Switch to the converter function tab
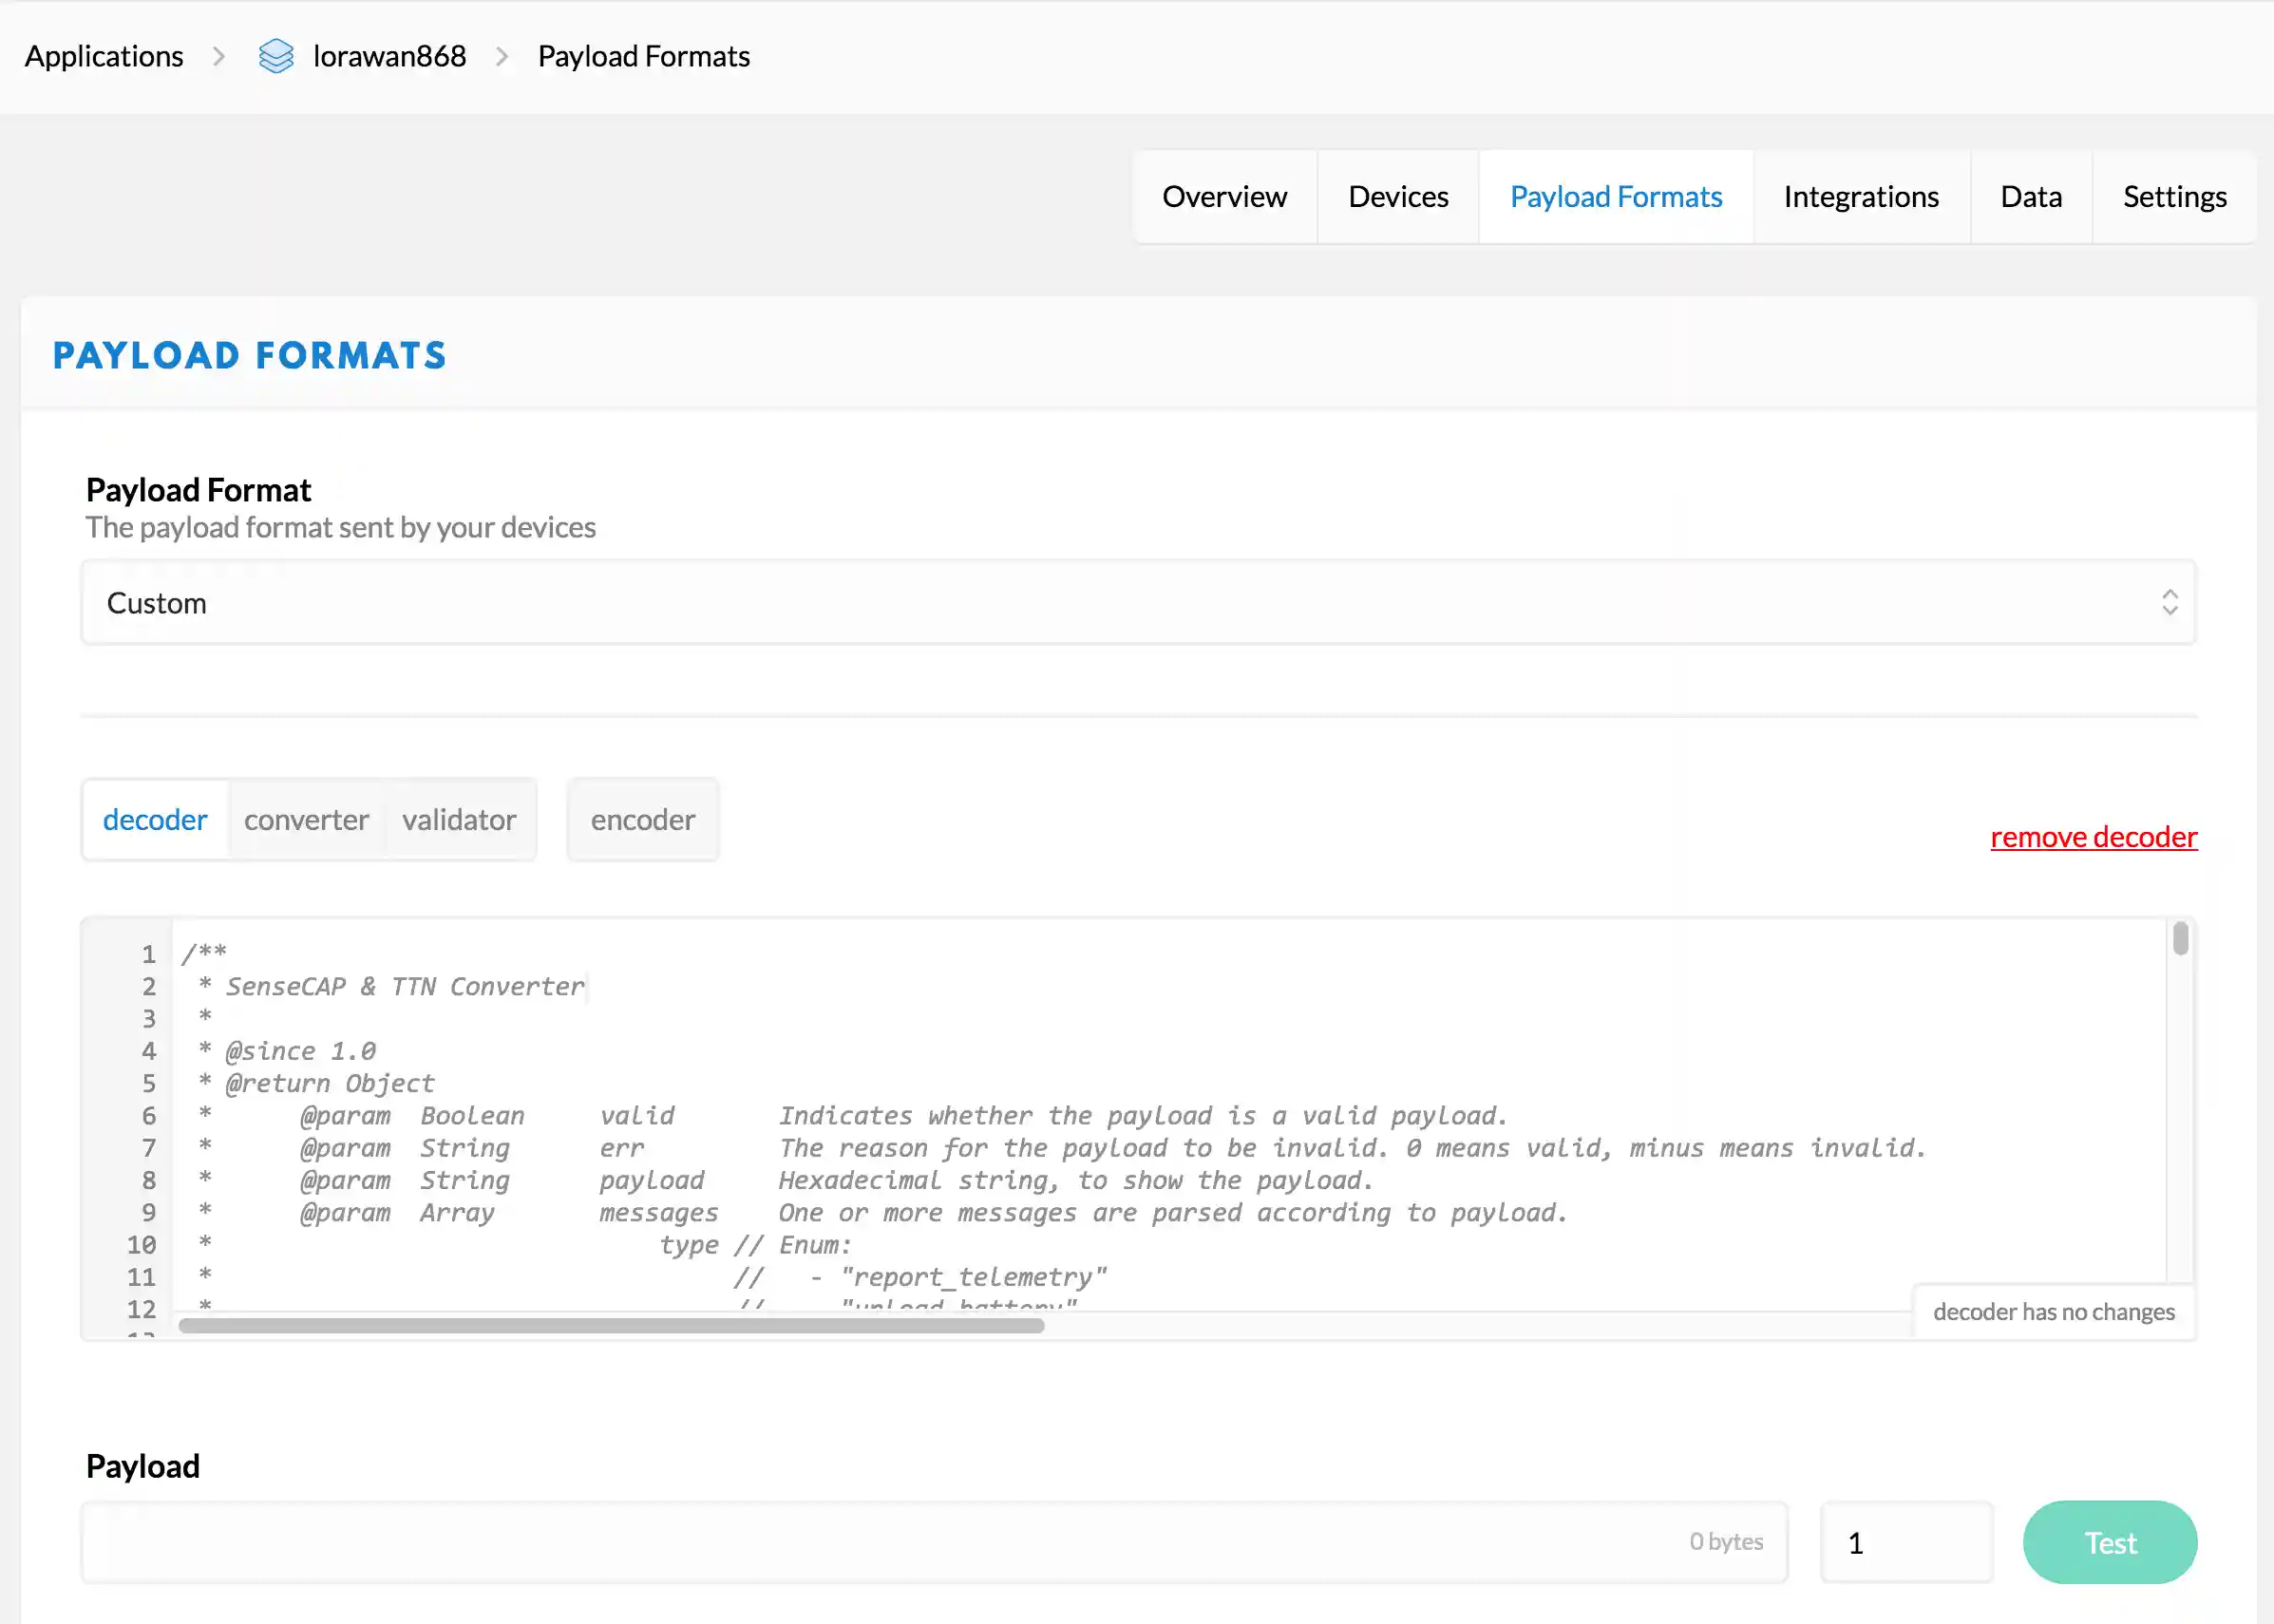The image size is (2274, 1624). coord(306,820)
